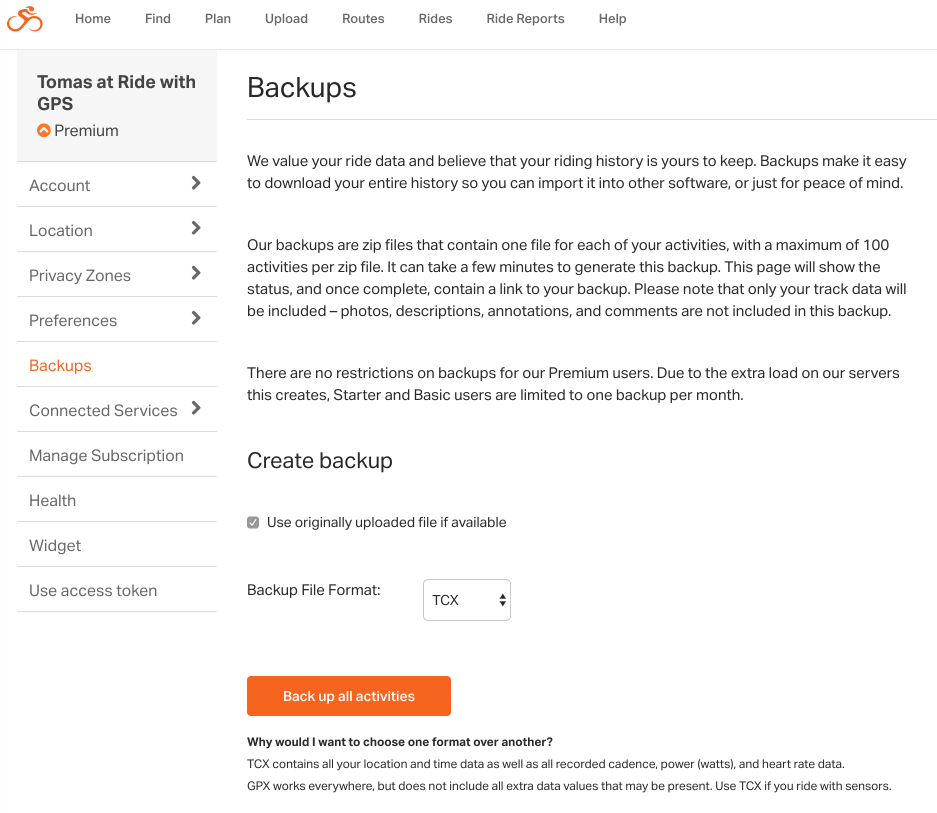Image resolution: width=937 pixels, height=813 pixels.
Task: Click the Create backup heading
Action: click(x=320, y=461)
